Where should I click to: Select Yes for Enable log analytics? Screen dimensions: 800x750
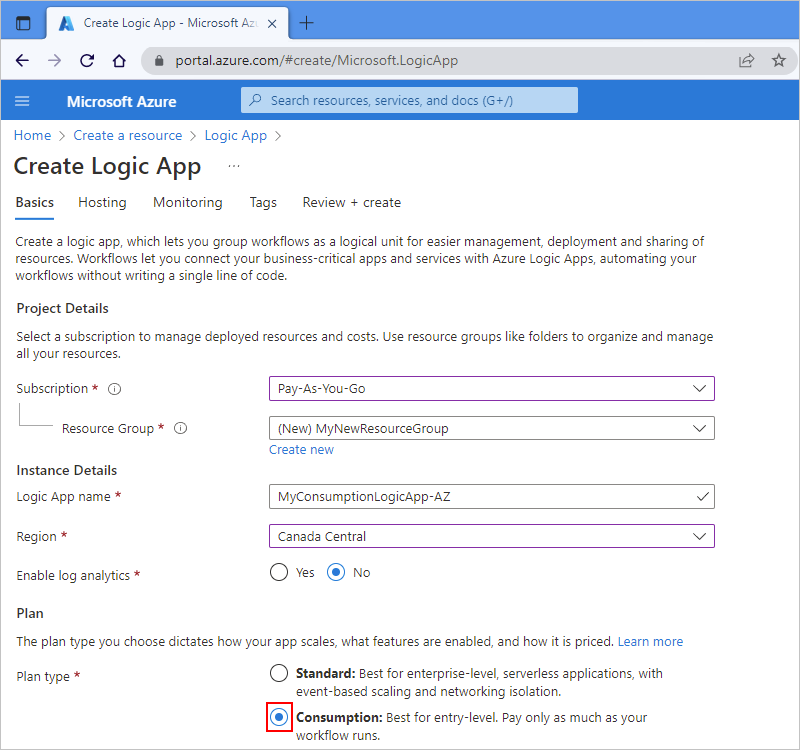coord(279,573)
